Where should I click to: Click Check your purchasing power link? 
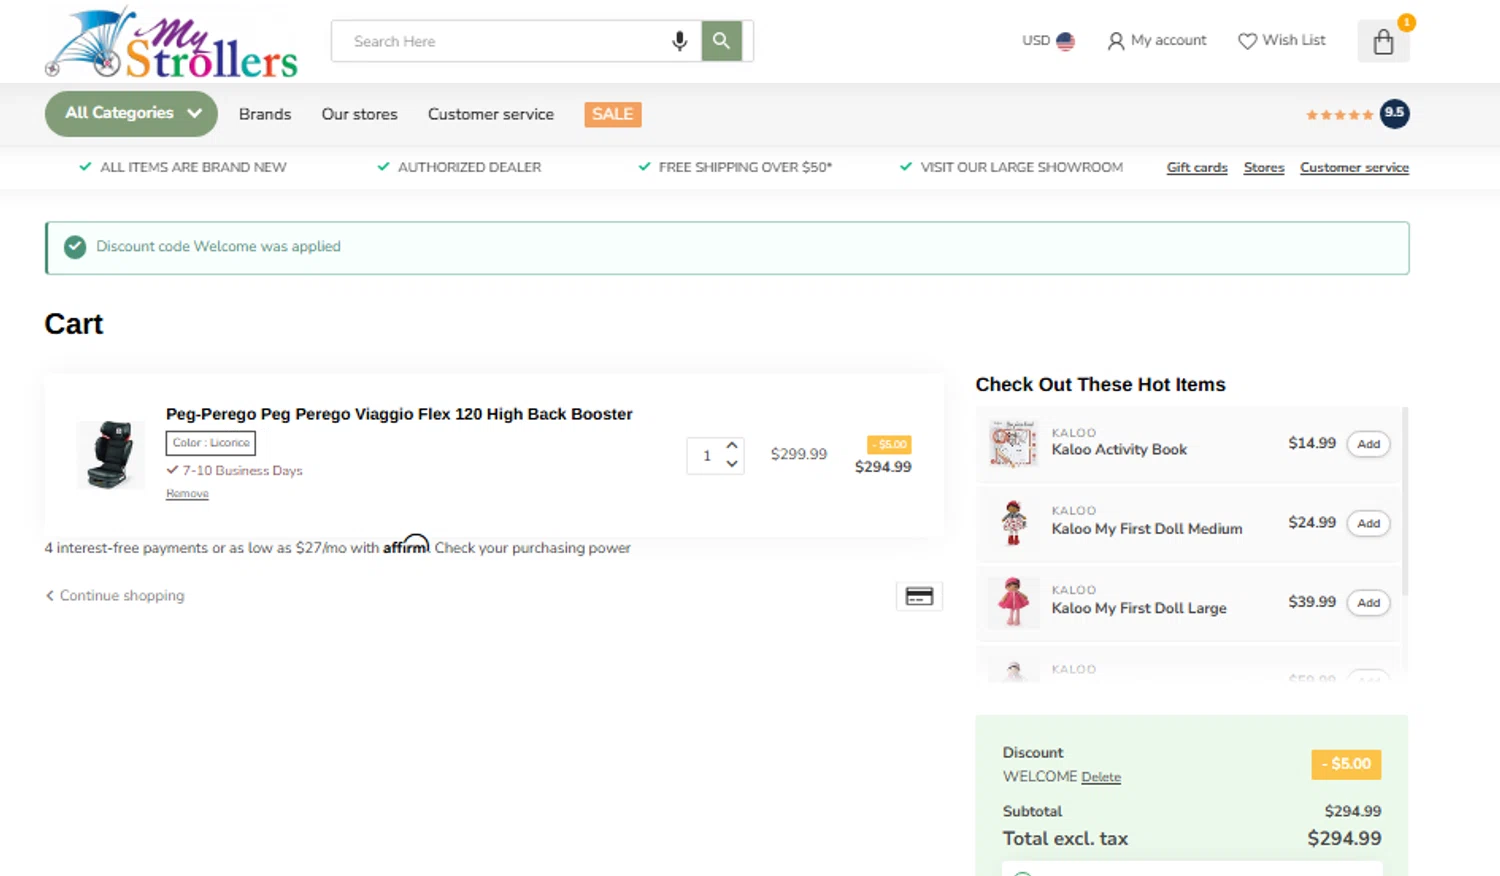coord(532,548)
